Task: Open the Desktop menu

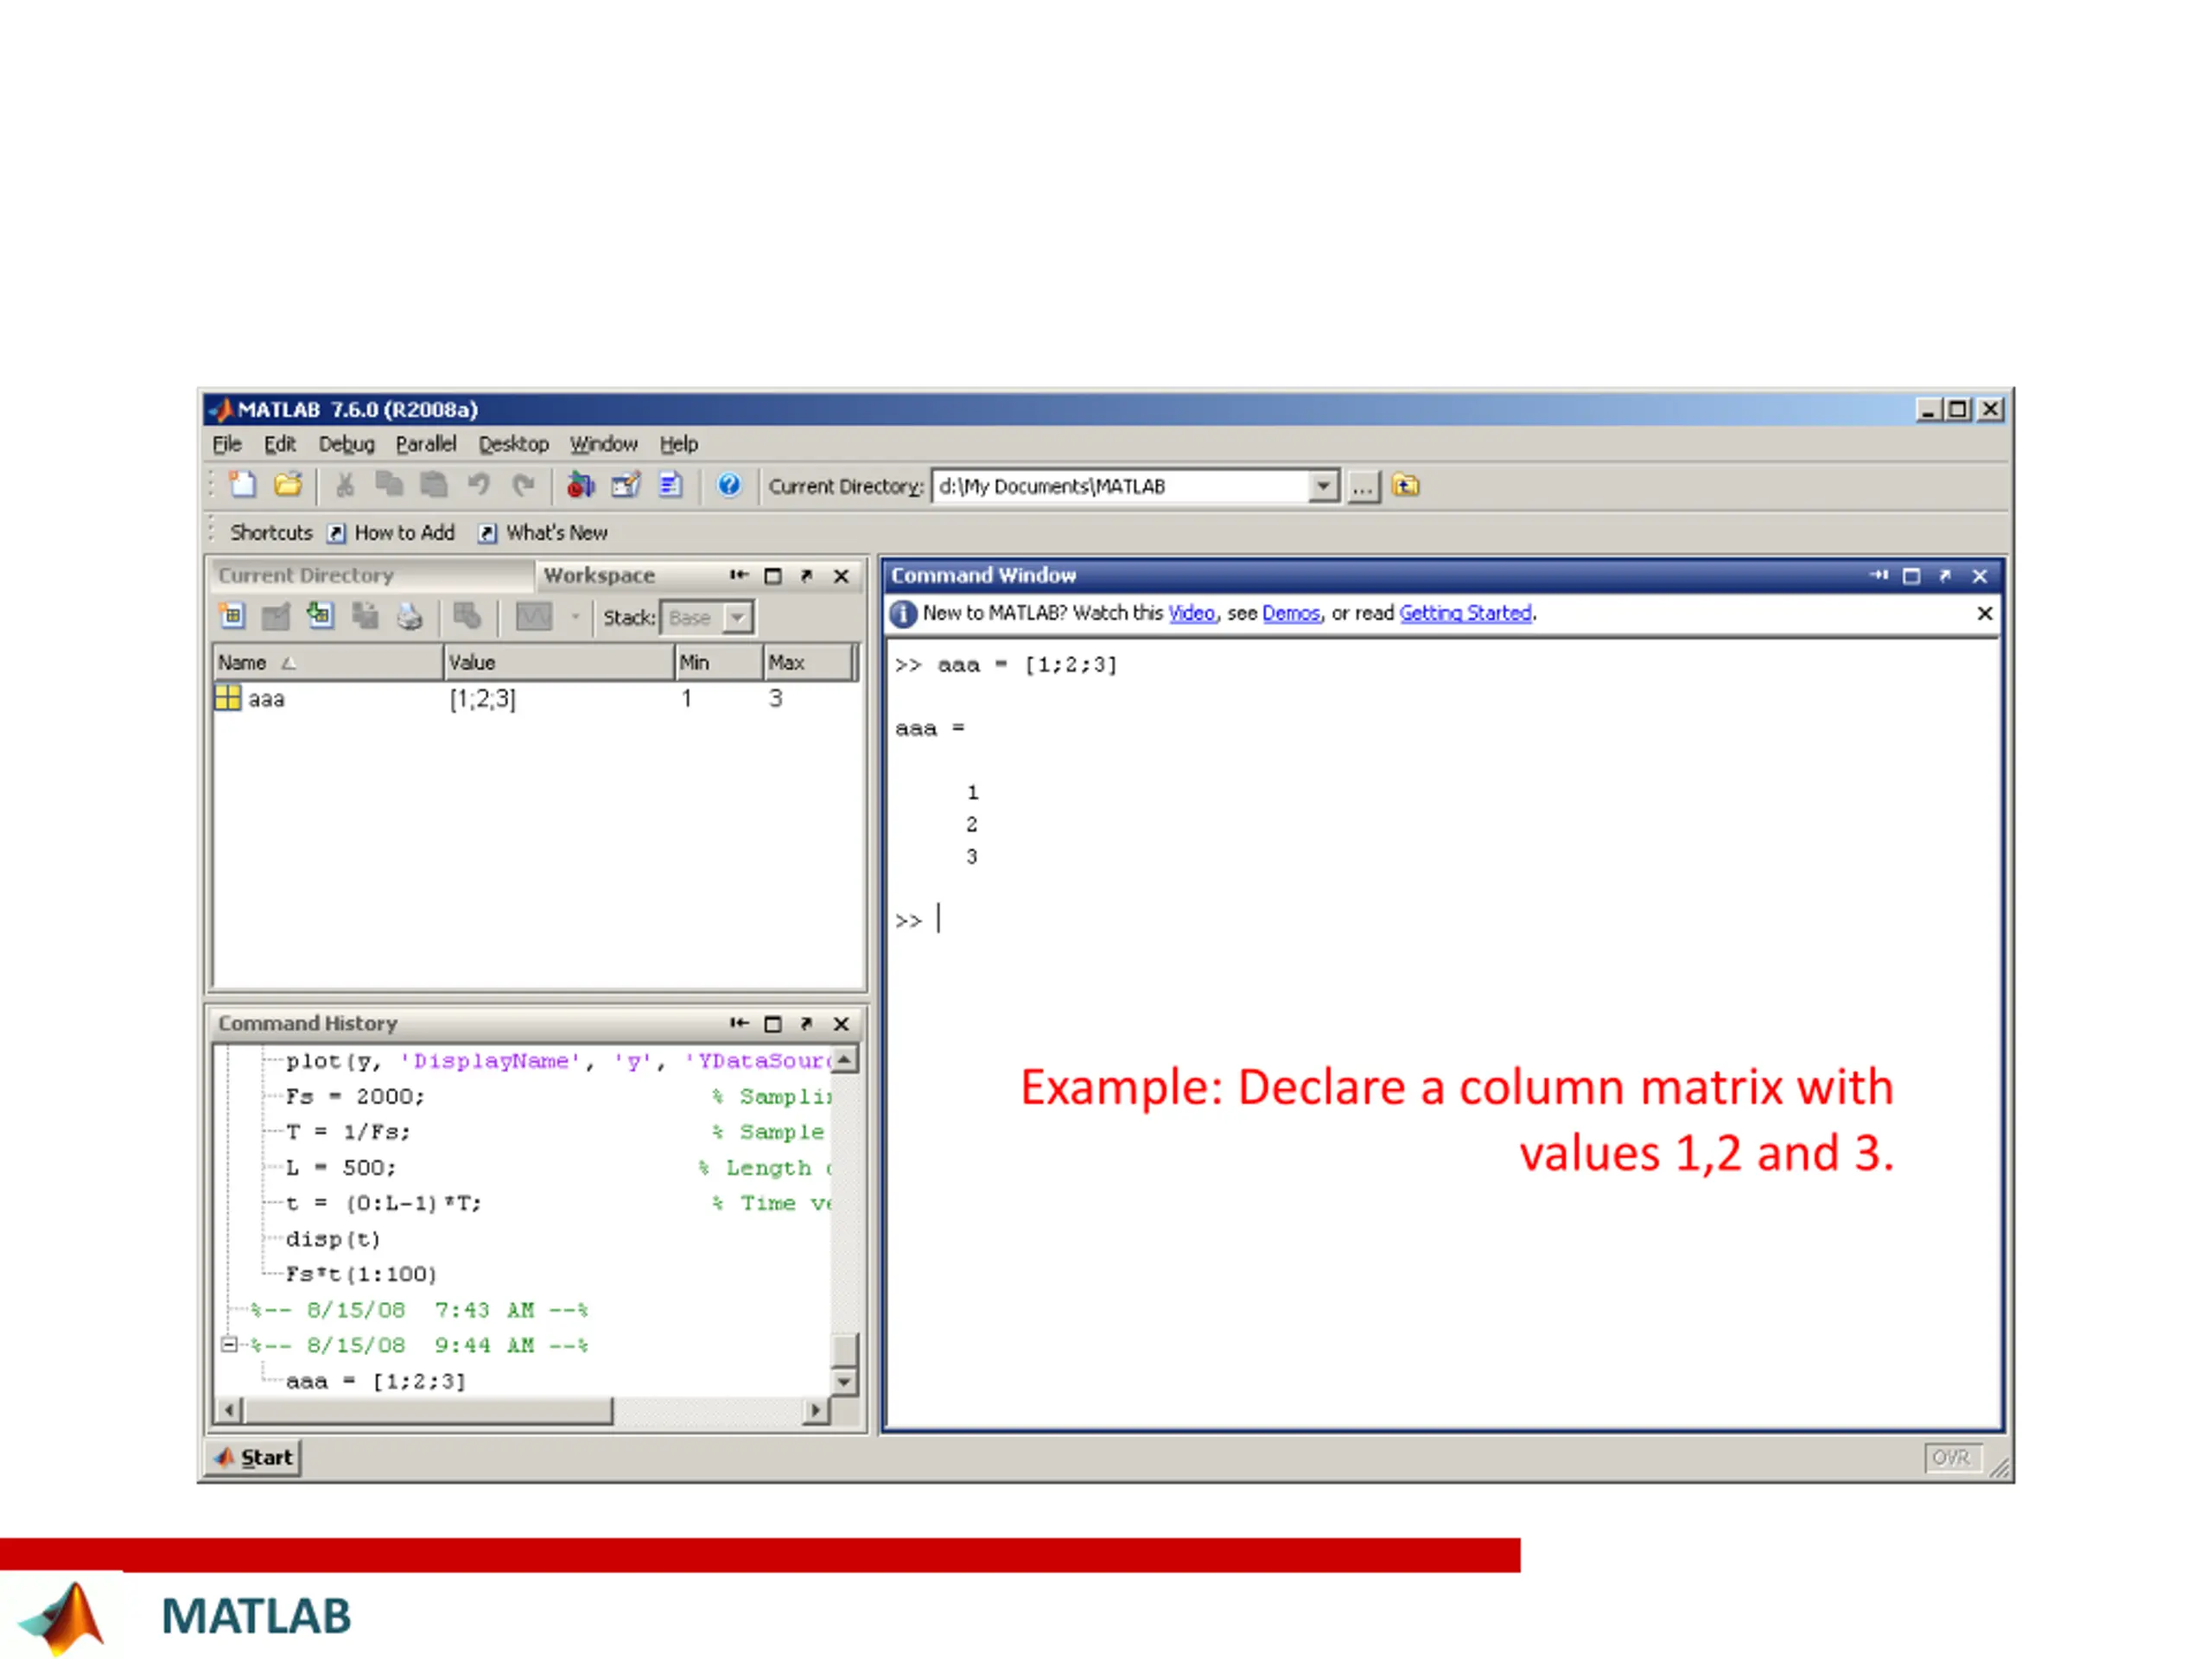Action: [x=514, y=443]
